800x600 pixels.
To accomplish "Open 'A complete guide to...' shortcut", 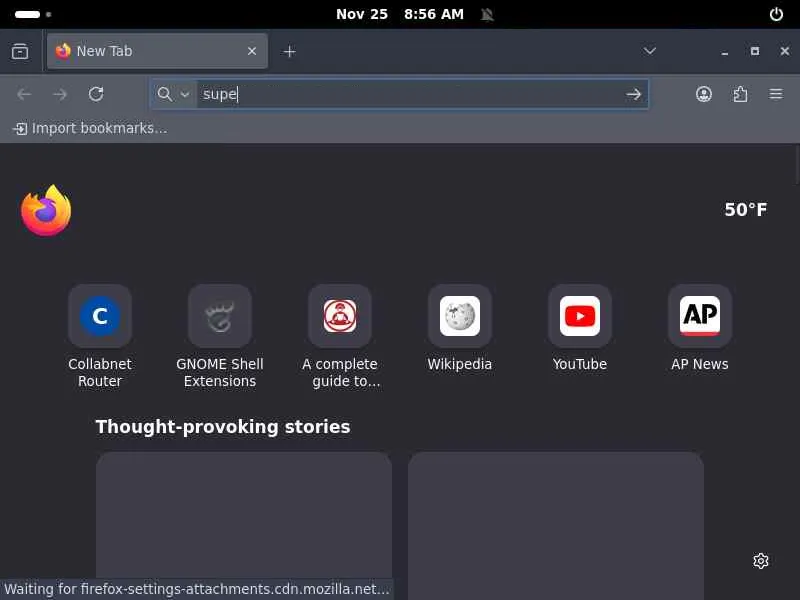I will tap(340, 337).
